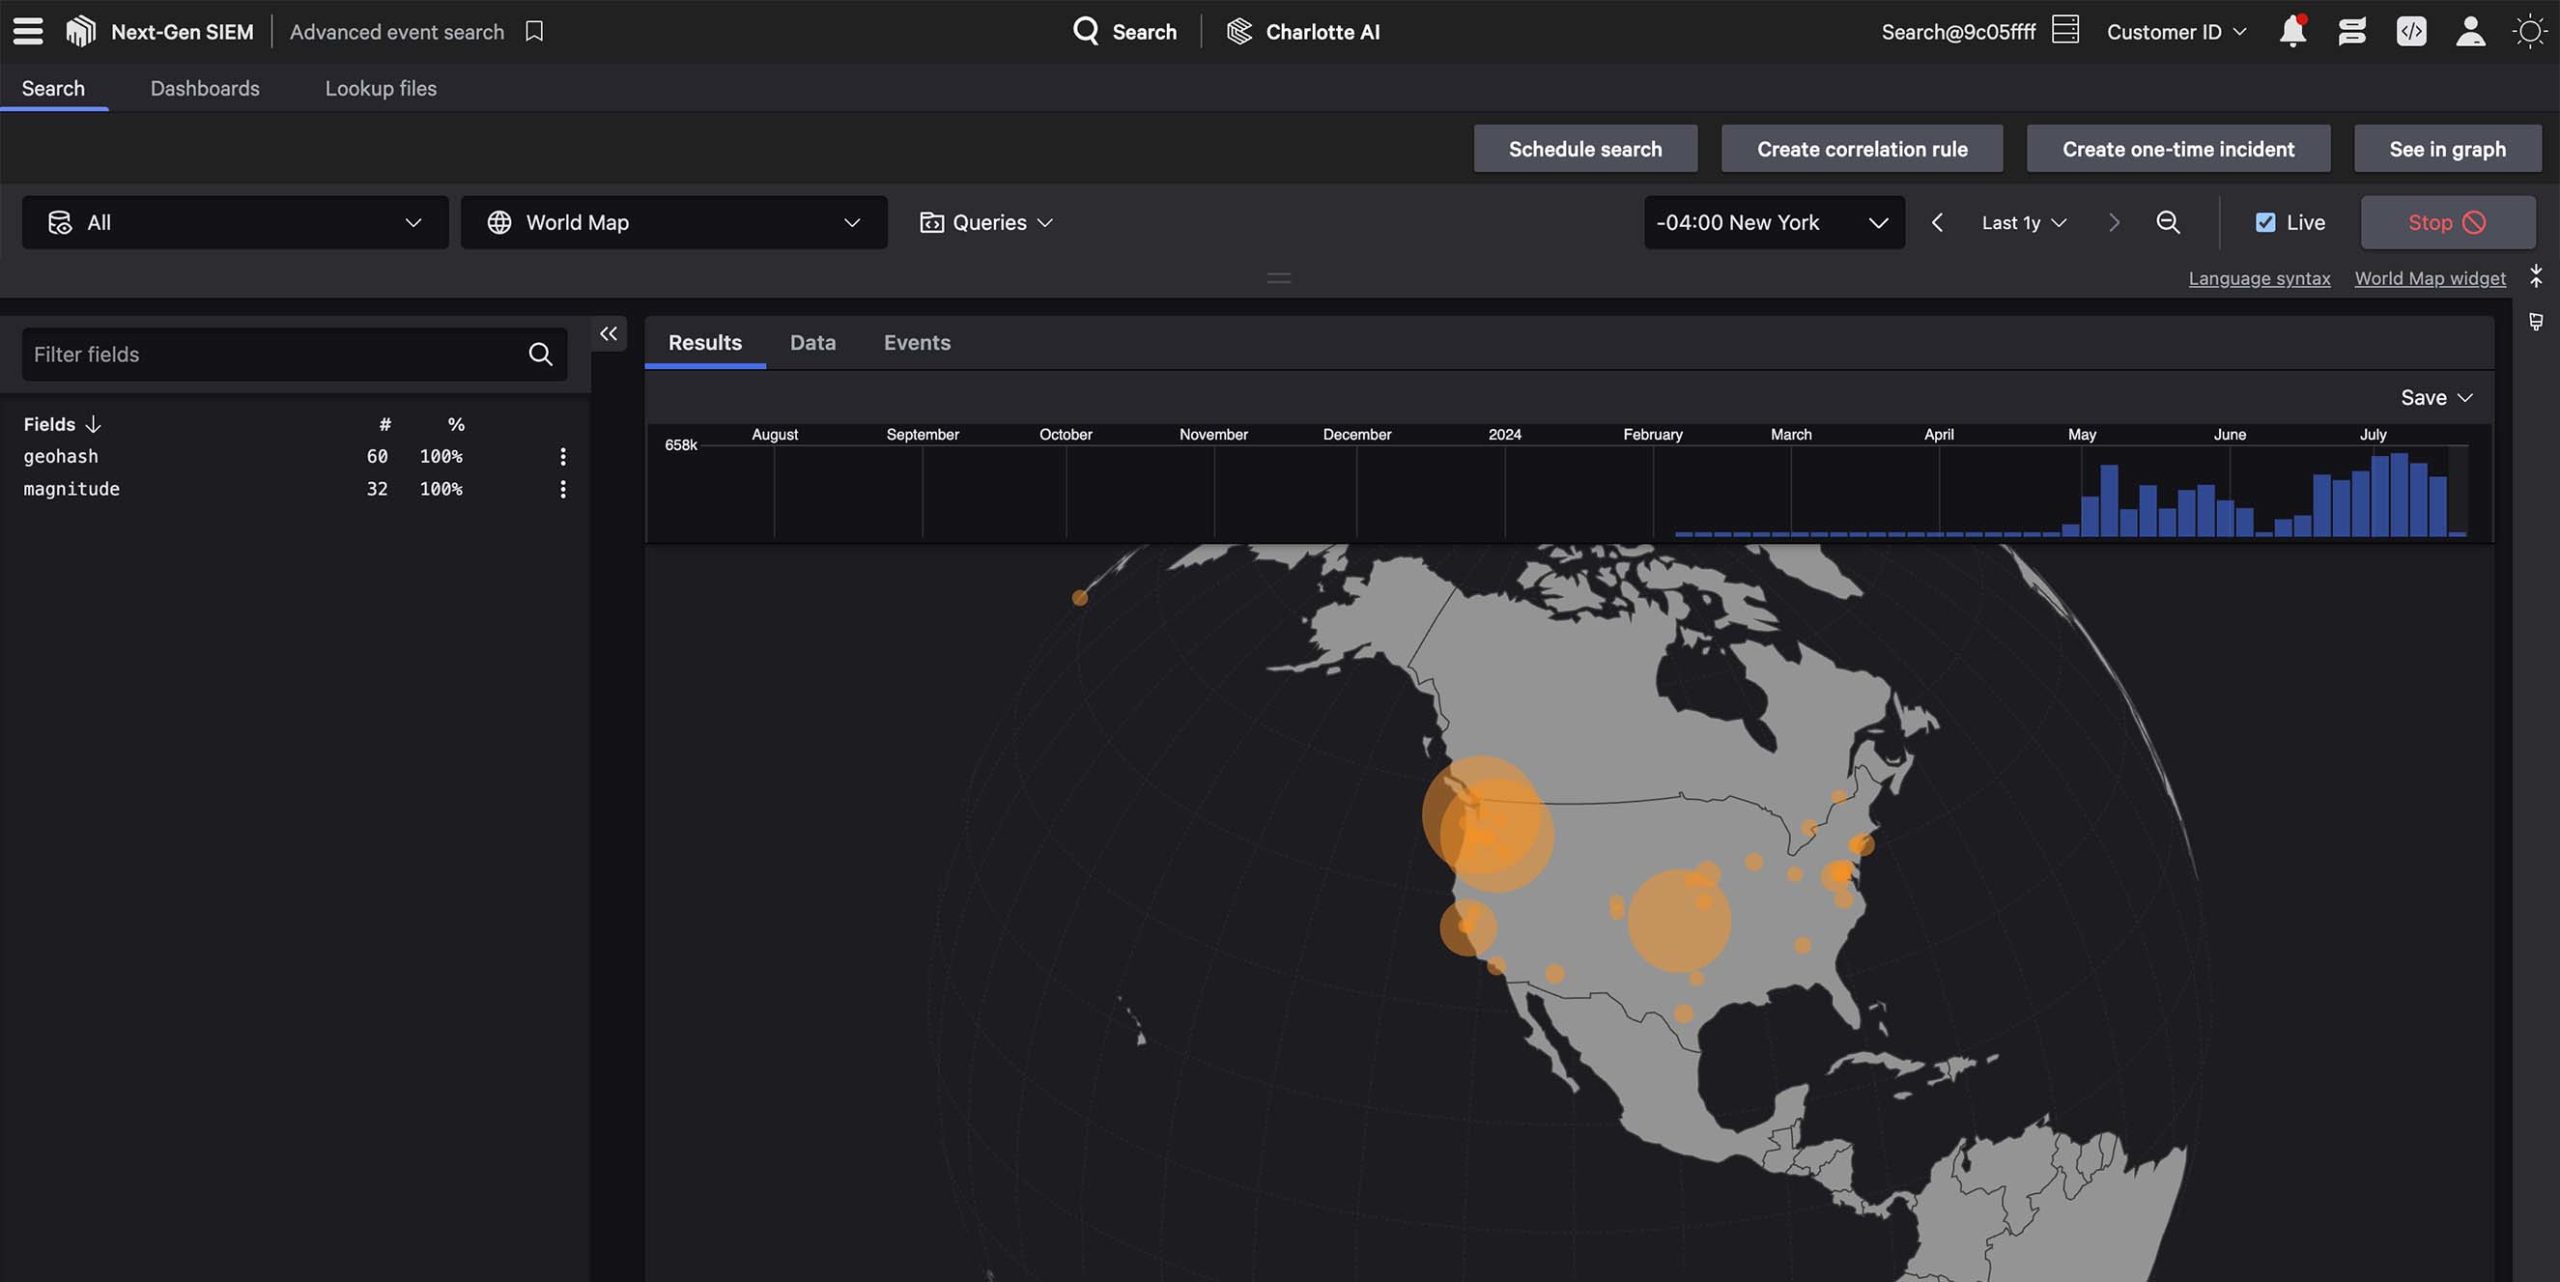Click the geohash field name
This screenshot has height=1282, width=2560.
(61, 456)
